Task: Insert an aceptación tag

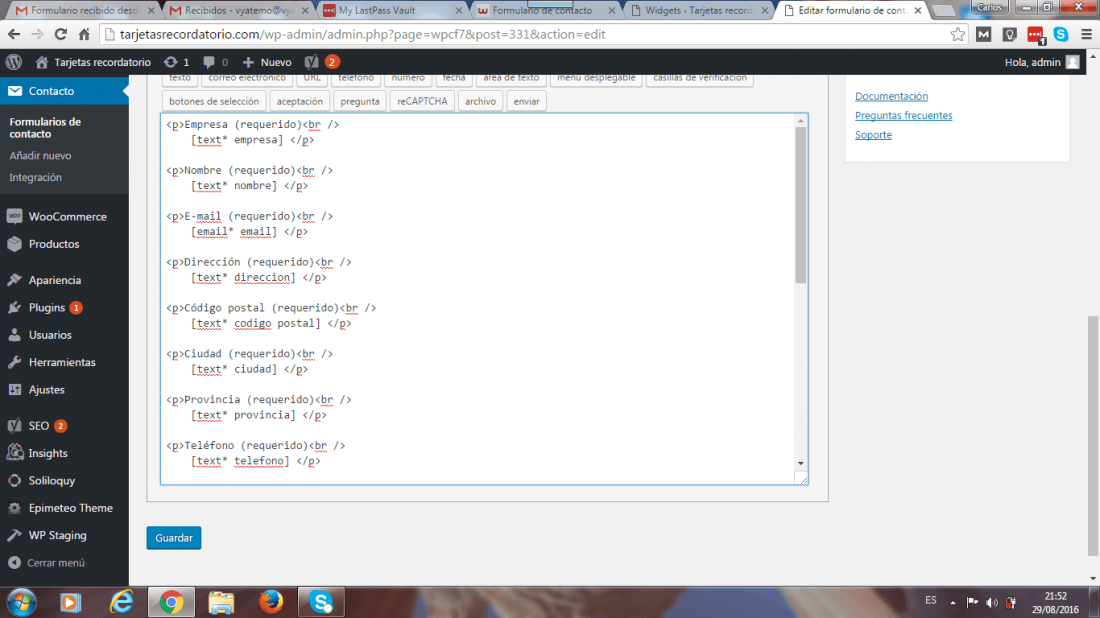Action: click(x=300, y=101)
